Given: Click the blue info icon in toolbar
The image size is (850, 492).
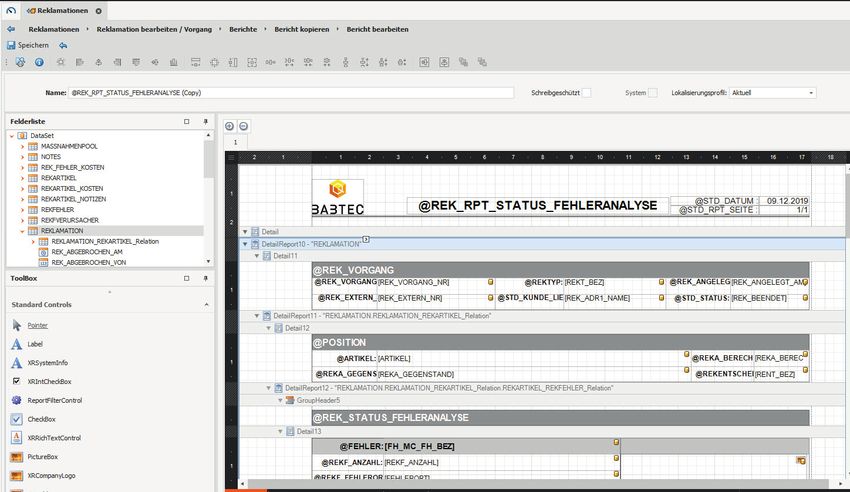Looking at the screenshot, I should click(39, 62).
